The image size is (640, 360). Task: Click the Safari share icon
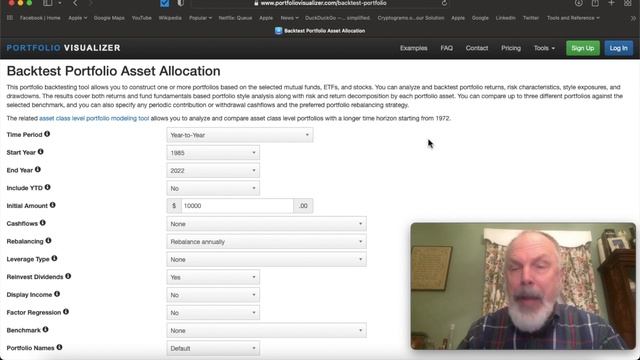pos(595,3)
